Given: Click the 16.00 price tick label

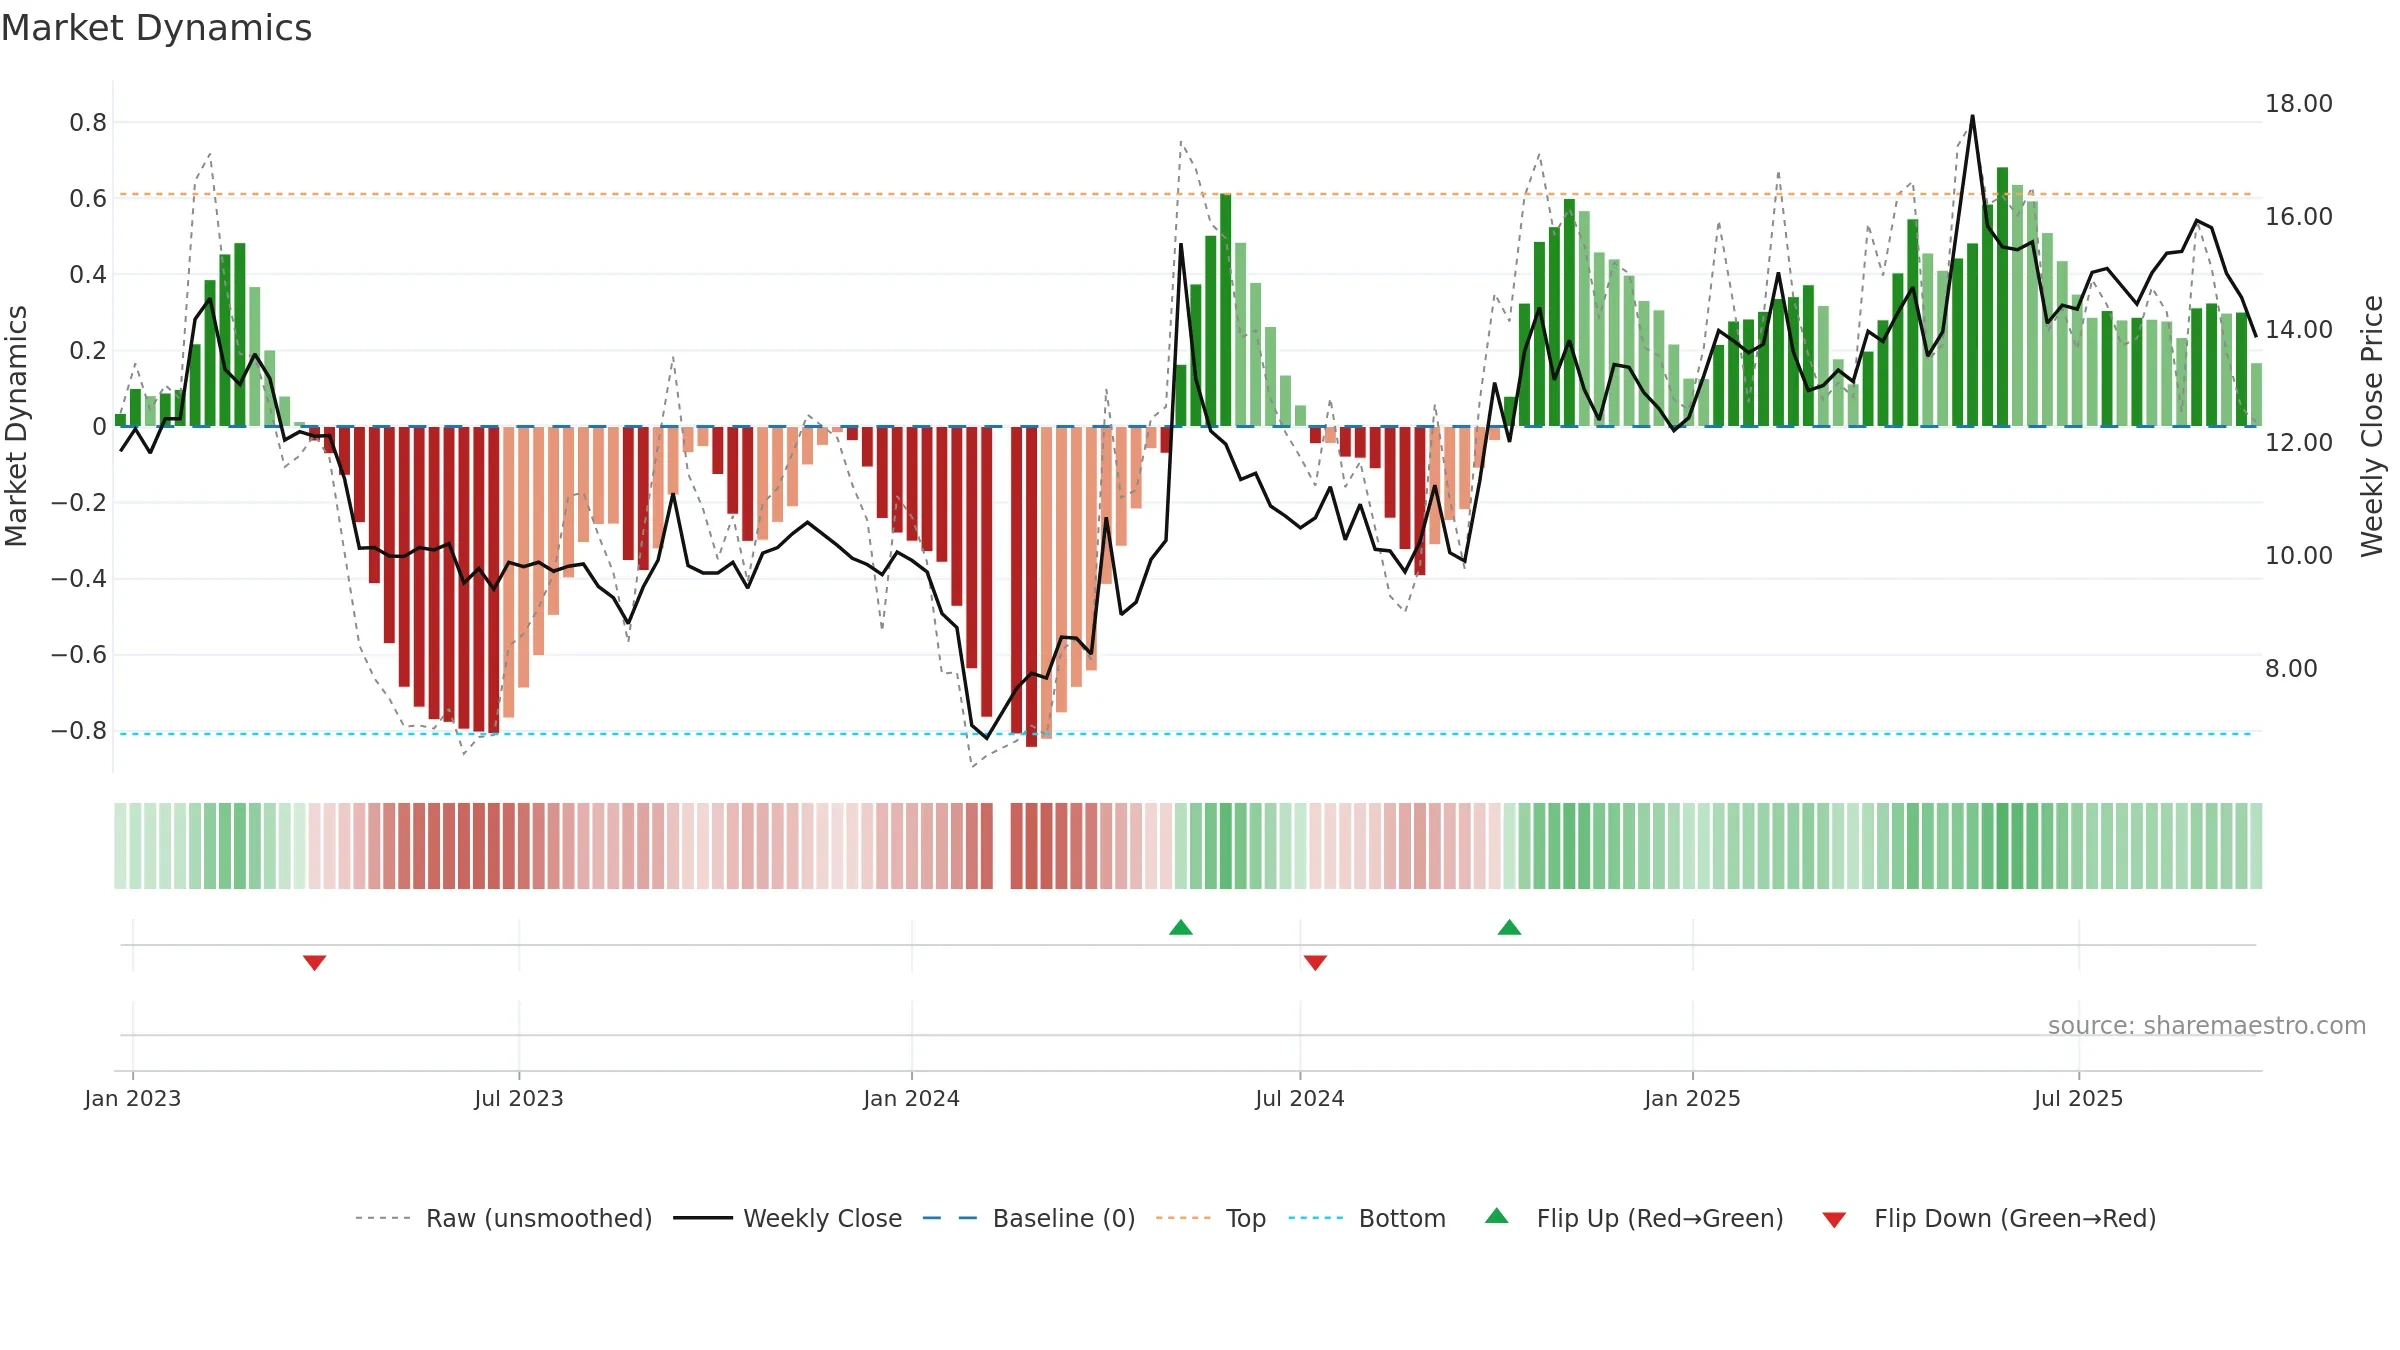Looking at the screenshot, I should [x=2298, y=217].
